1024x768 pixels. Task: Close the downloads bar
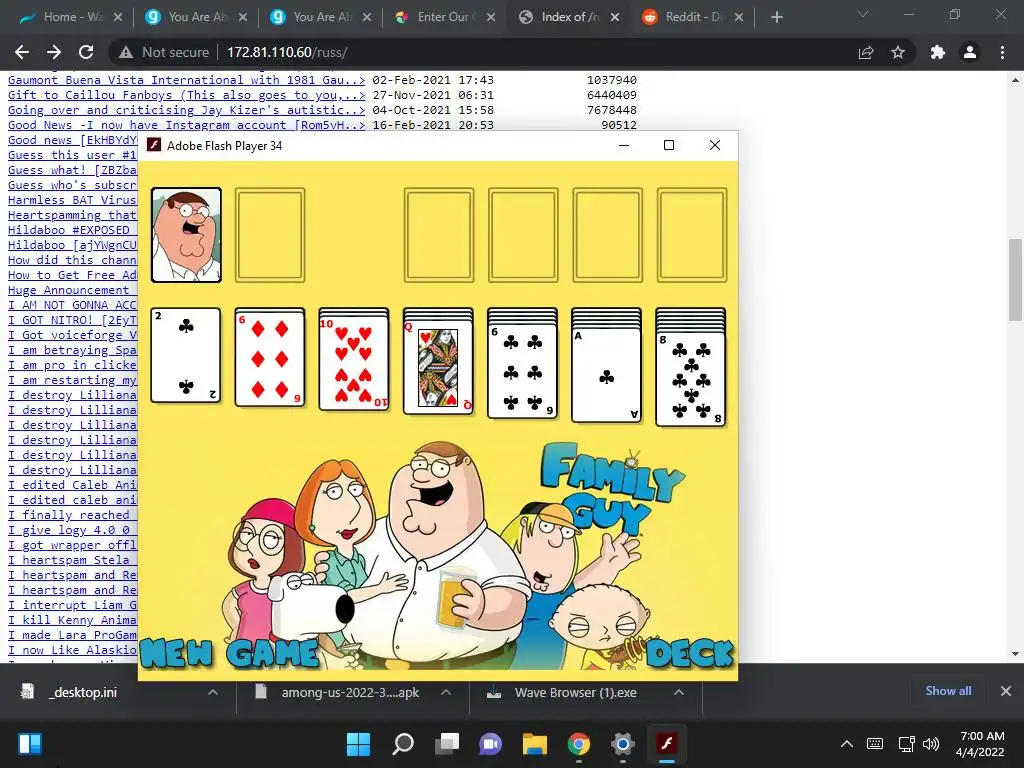[1006, 691]
